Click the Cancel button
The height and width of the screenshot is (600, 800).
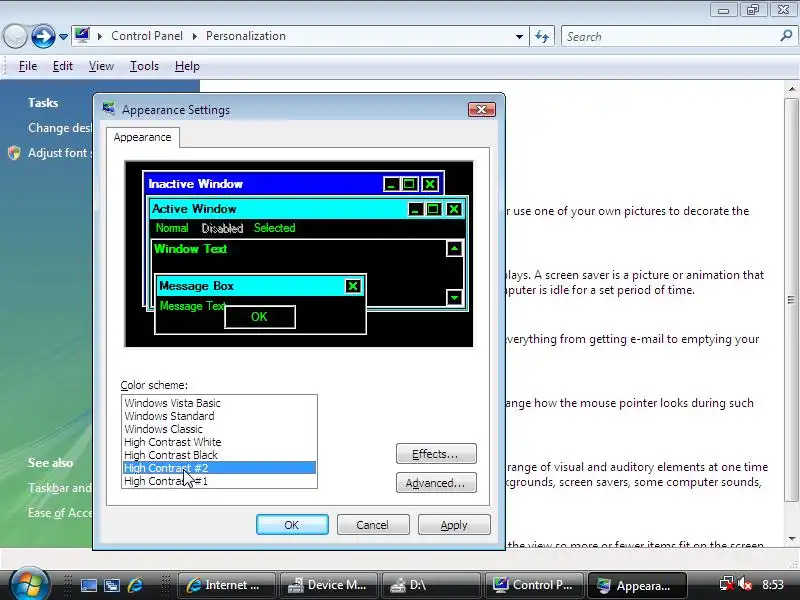[x=373, y=525]
